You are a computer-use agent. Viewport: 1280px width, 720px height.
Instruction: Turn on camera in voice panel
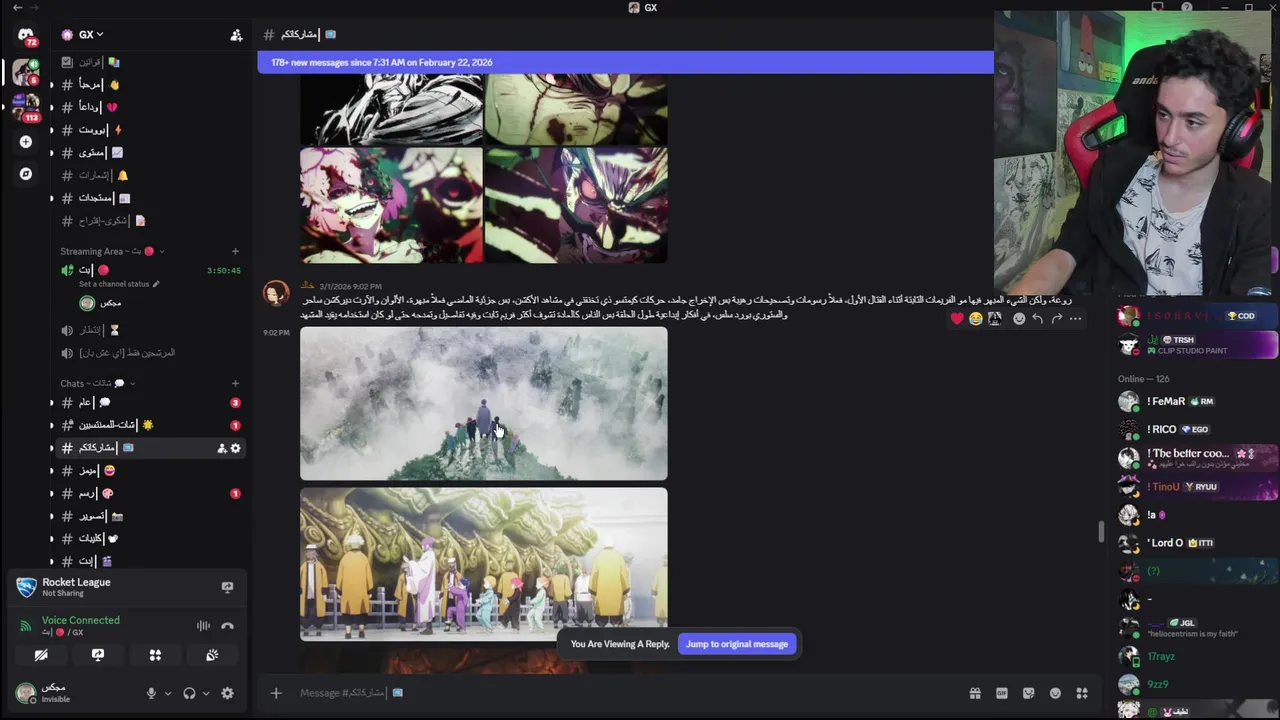[x=41, y=655]
